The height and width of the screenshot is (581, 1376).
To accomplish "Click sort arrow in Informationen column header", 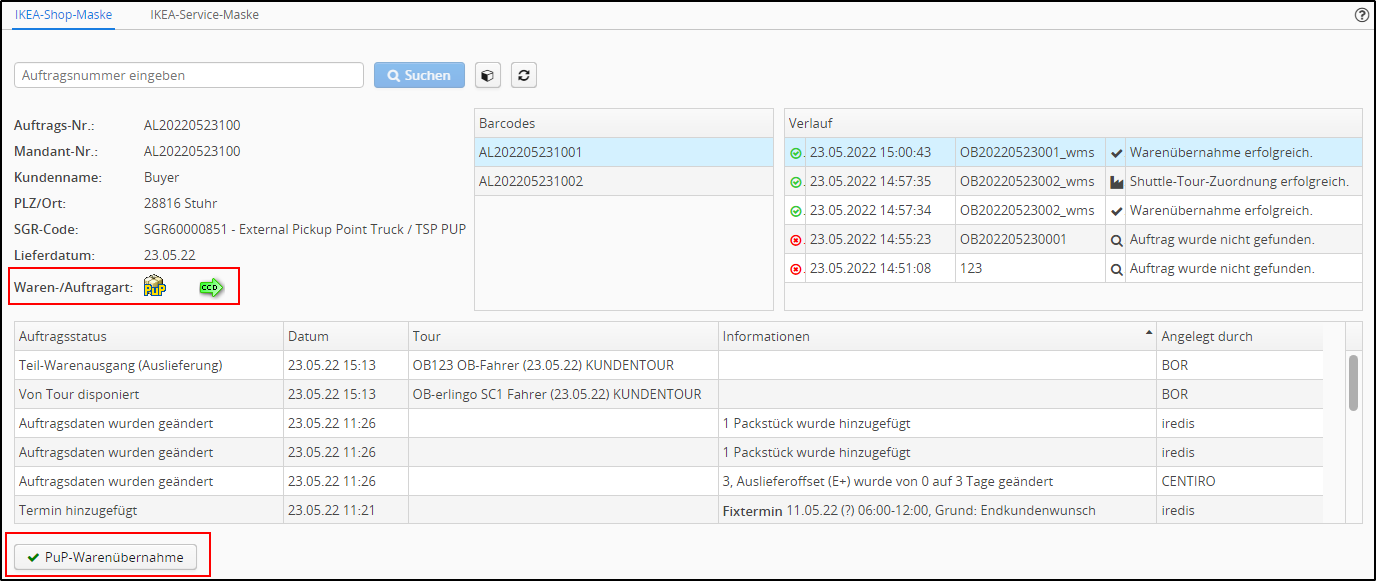I will coord(1148,333).
